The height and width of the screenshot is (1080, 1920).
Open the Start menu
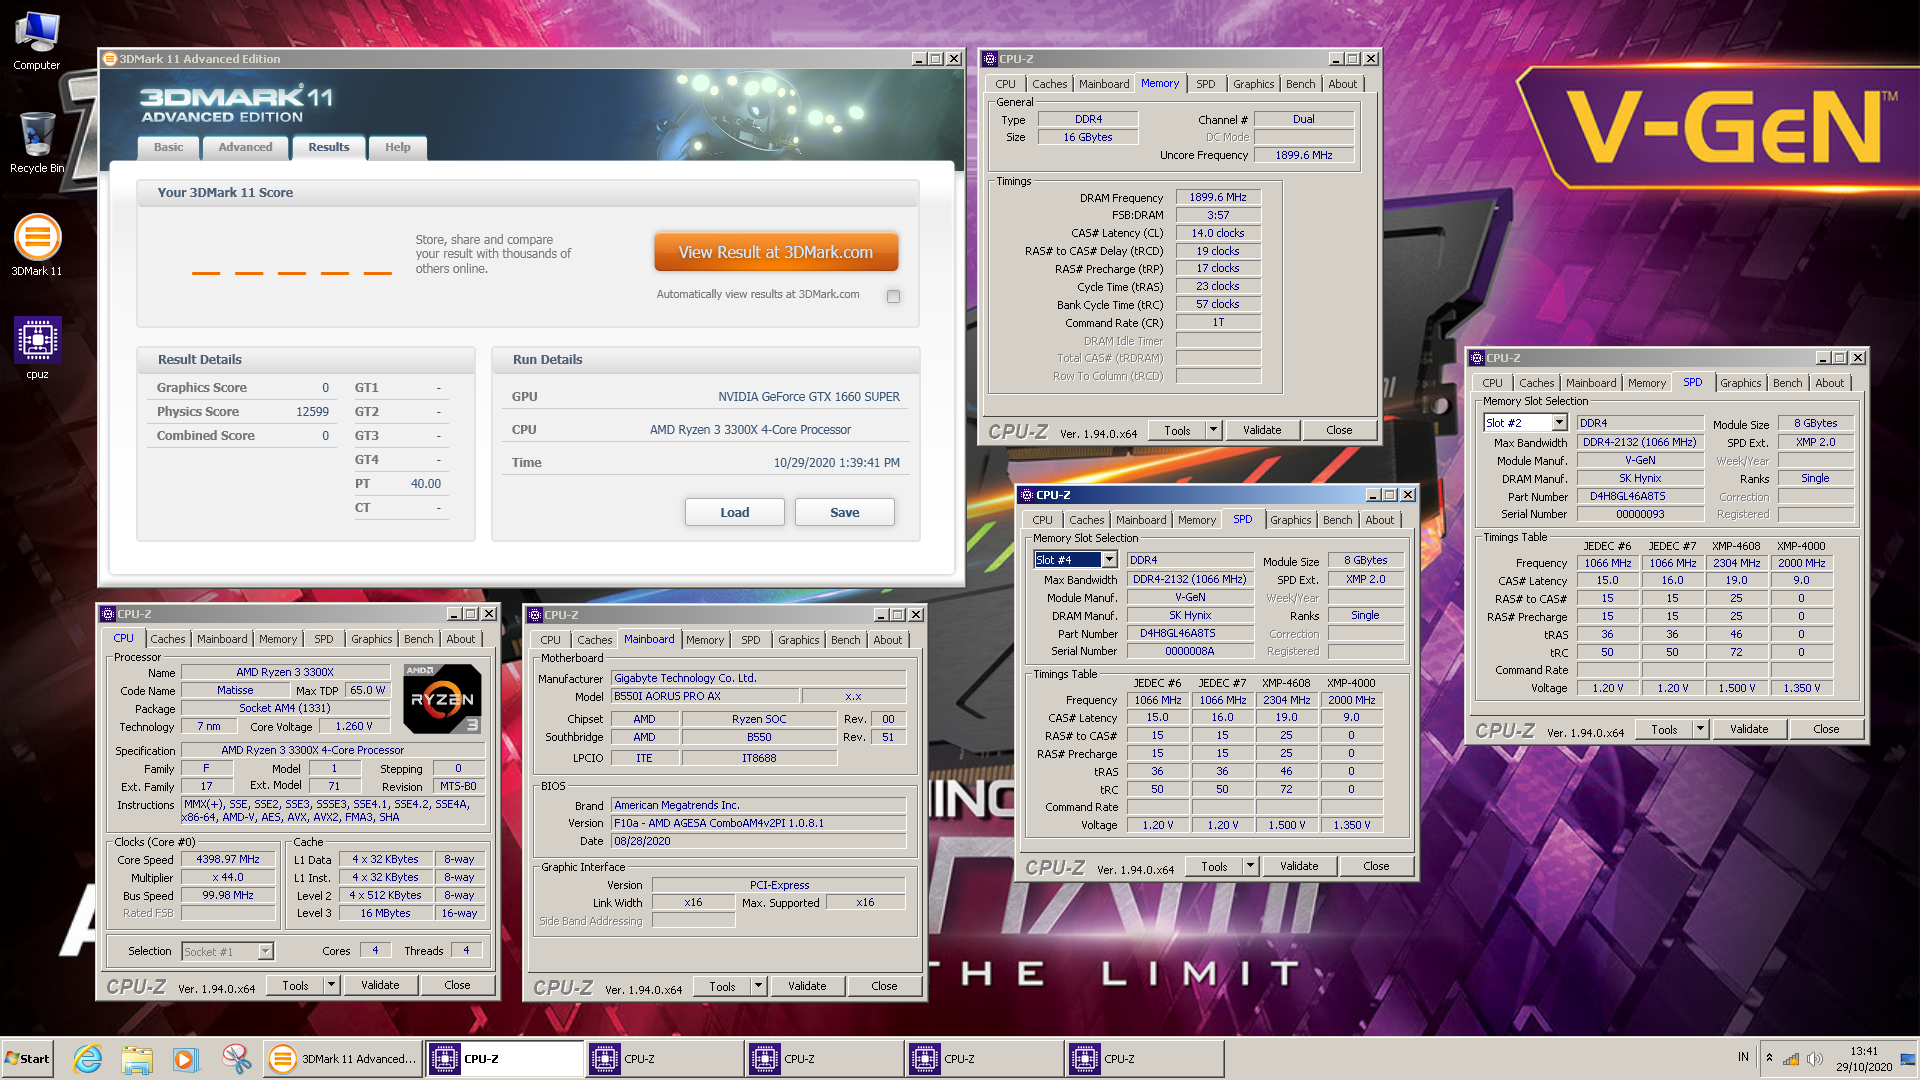point(27,1058)
